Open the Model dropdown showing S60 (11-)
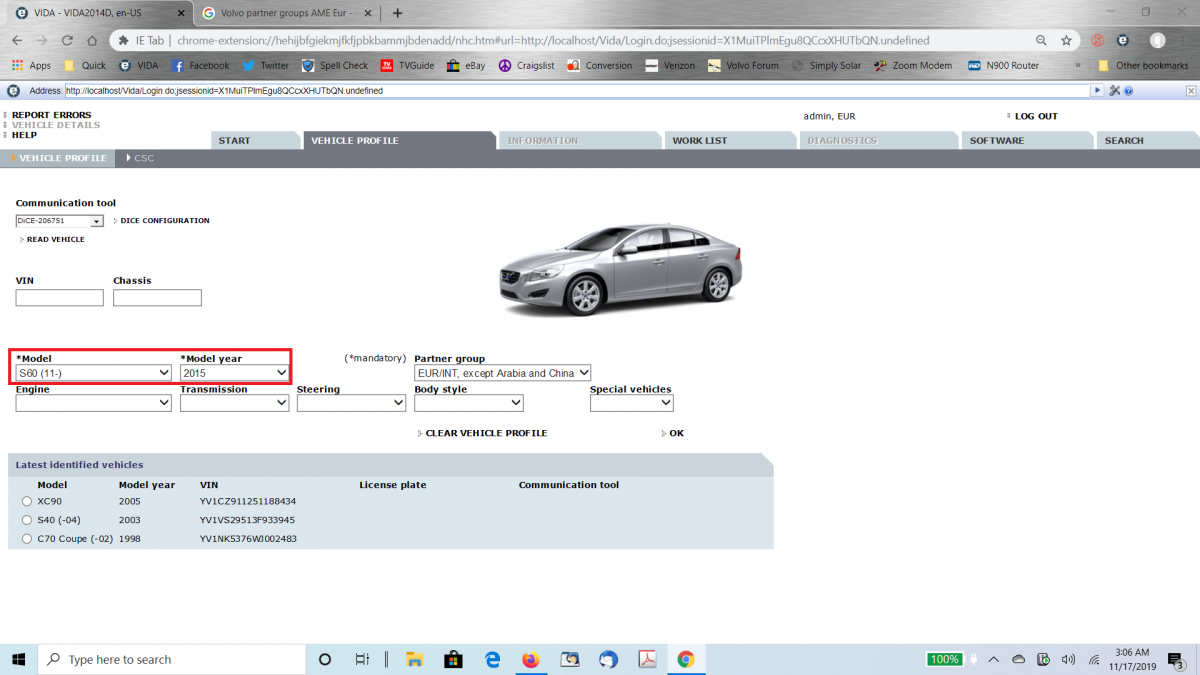Screen dimensions: 1200x675 (93, 373)
